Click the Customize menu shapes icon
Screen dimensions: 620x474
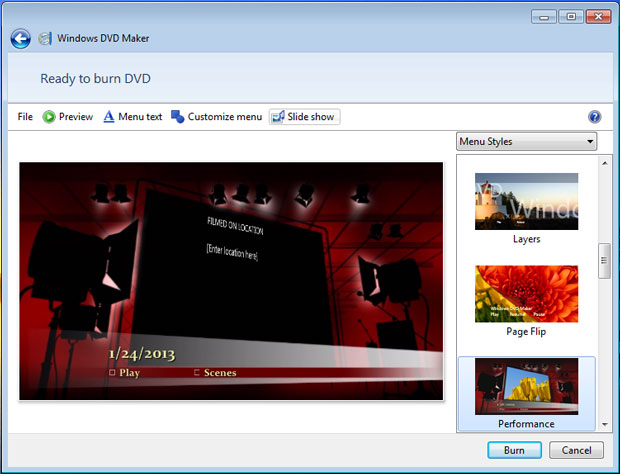178,117
